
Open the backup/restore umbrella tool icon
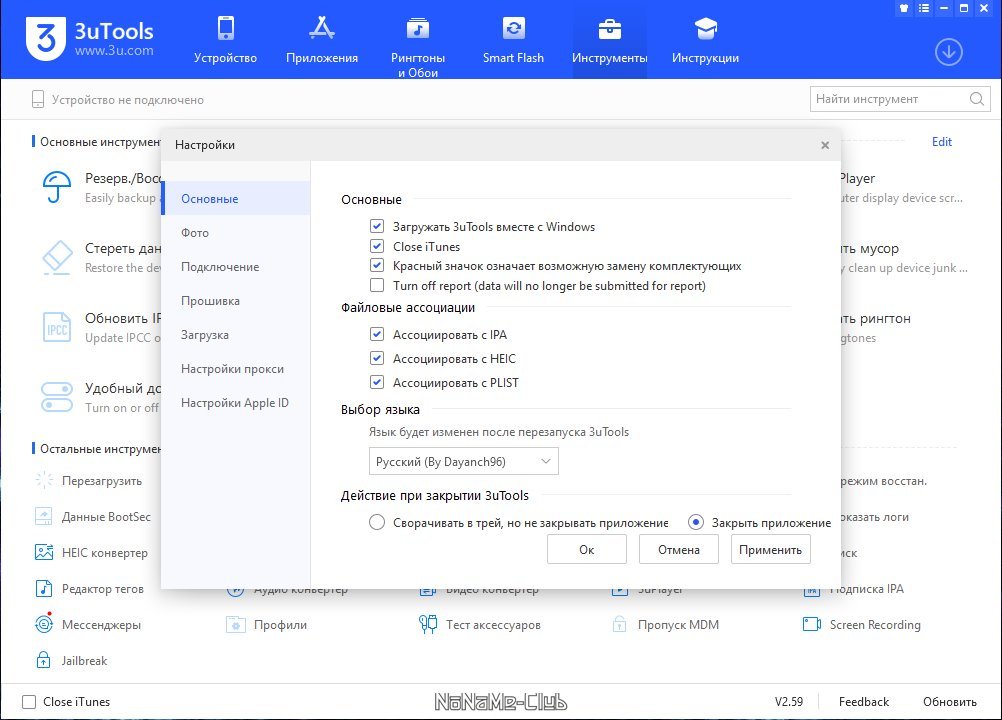[x=56, y=187]
